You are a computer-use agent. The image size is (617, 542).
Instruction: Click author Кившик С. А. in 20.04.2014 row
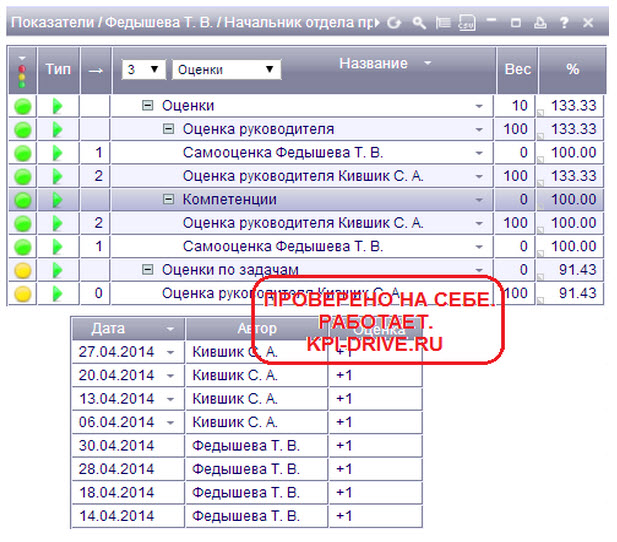click(x=235, y=376)
